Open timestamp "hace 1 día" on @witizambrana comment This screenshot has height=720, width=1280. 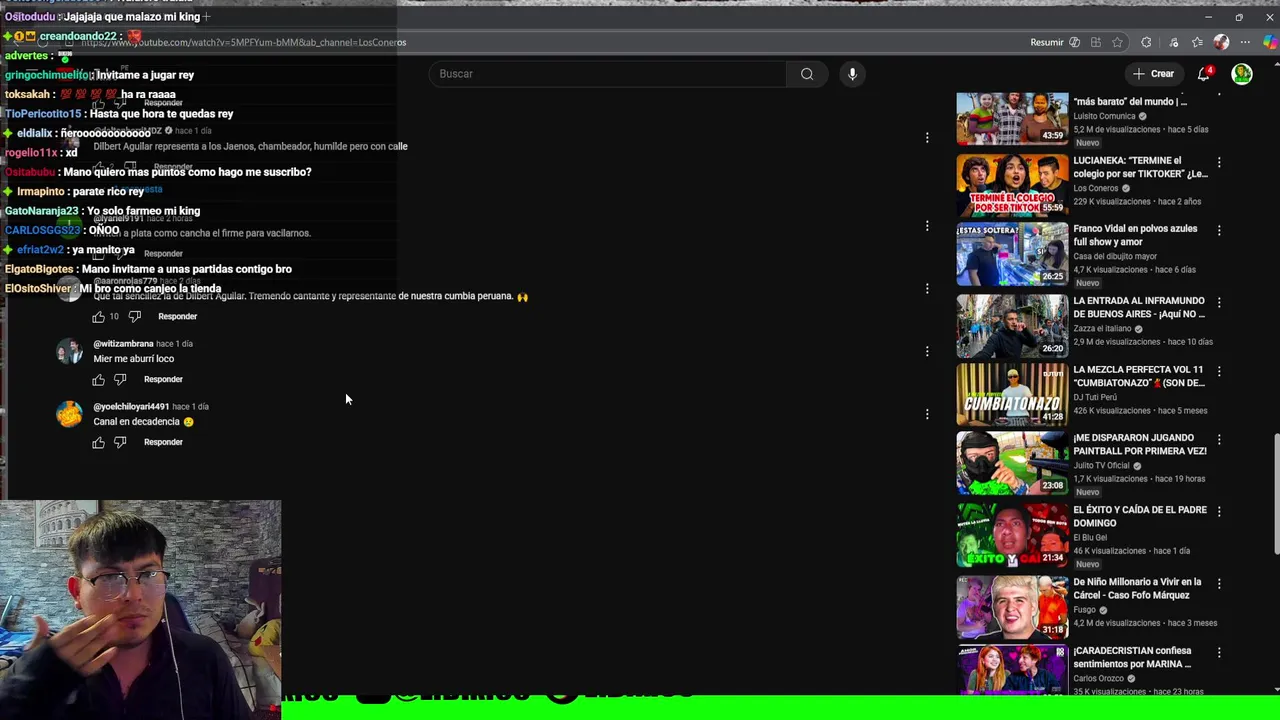point(174,344)
